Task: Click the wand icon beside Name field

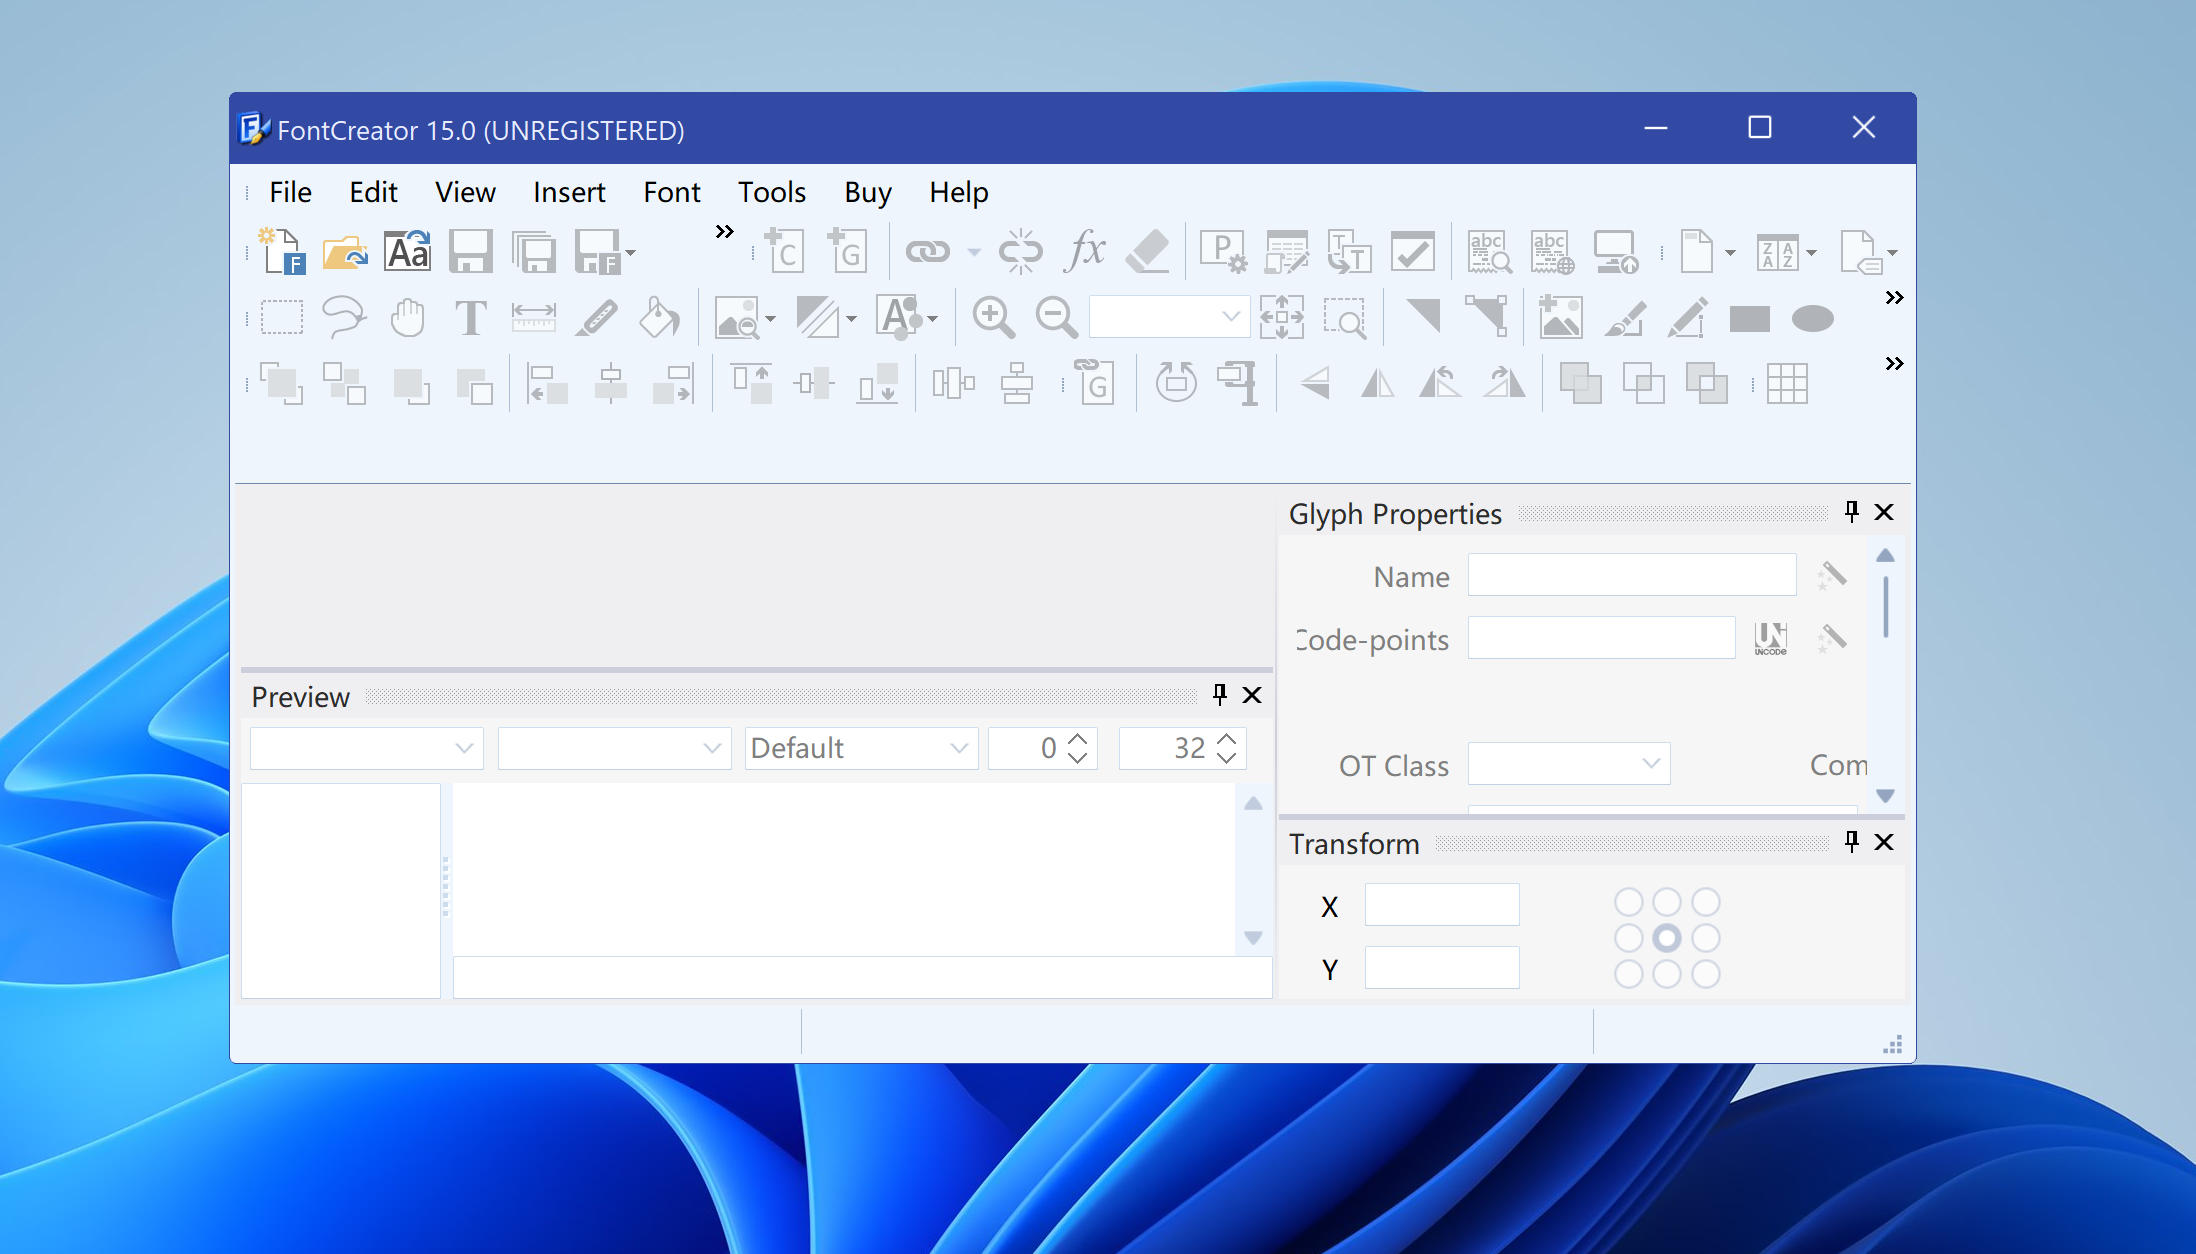Action: coord(1832,575)
